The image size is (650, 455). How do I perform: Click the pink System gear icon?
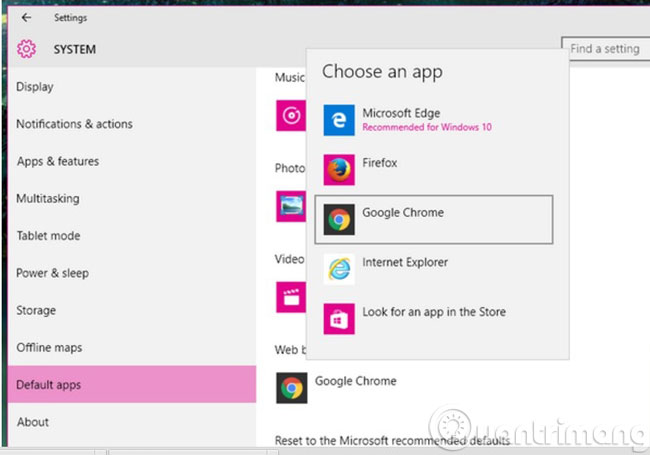27,49
